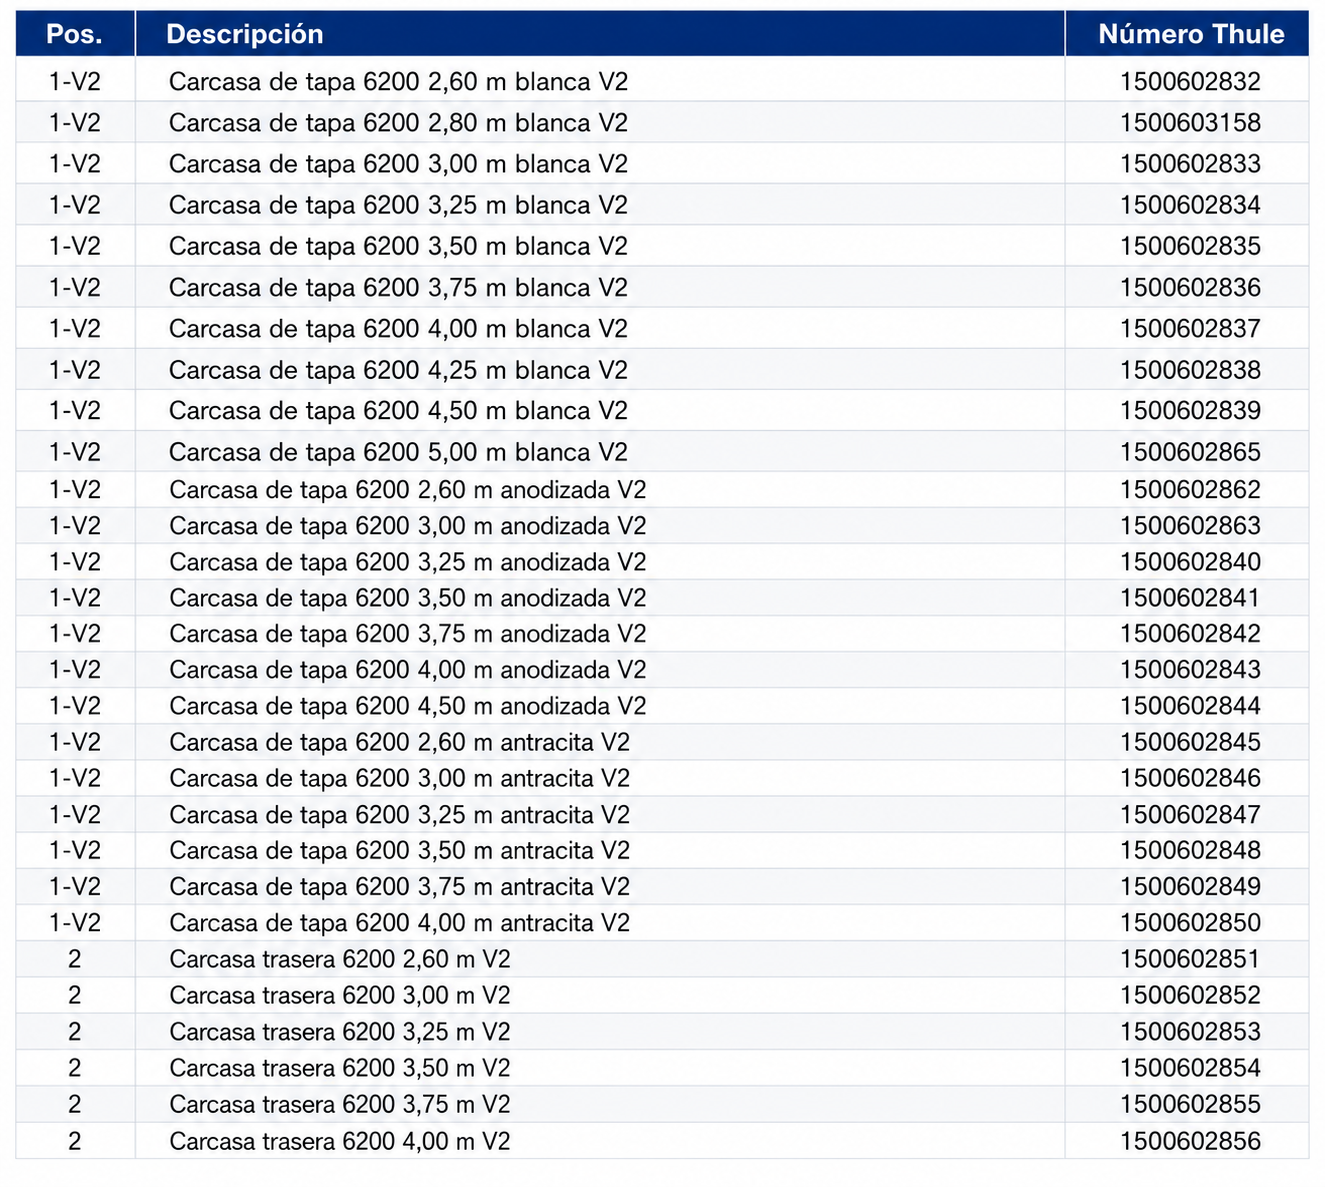Select part number 1500602852

click(1190, 996)
